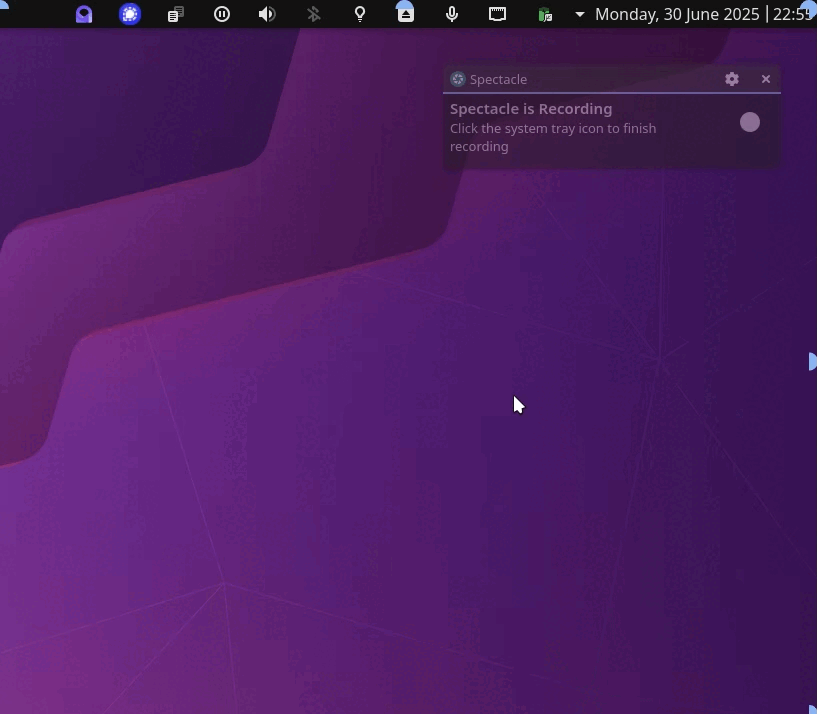Open the display configuration tray icon
817x714 pixels.
tap(498, 14)
